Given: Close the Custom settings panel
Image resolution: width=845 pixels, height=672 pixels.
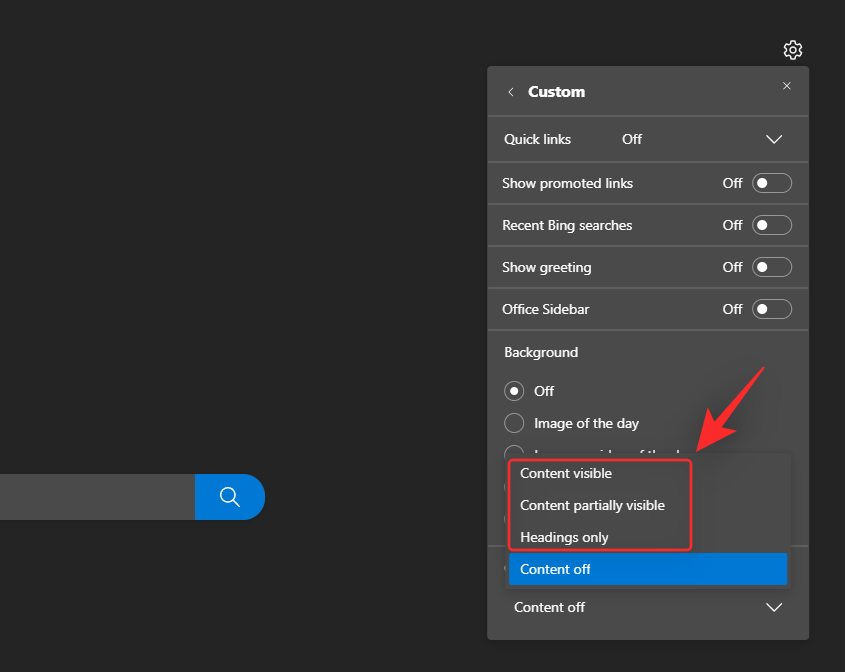Looking at the screenshot, I should coord(787,86).
